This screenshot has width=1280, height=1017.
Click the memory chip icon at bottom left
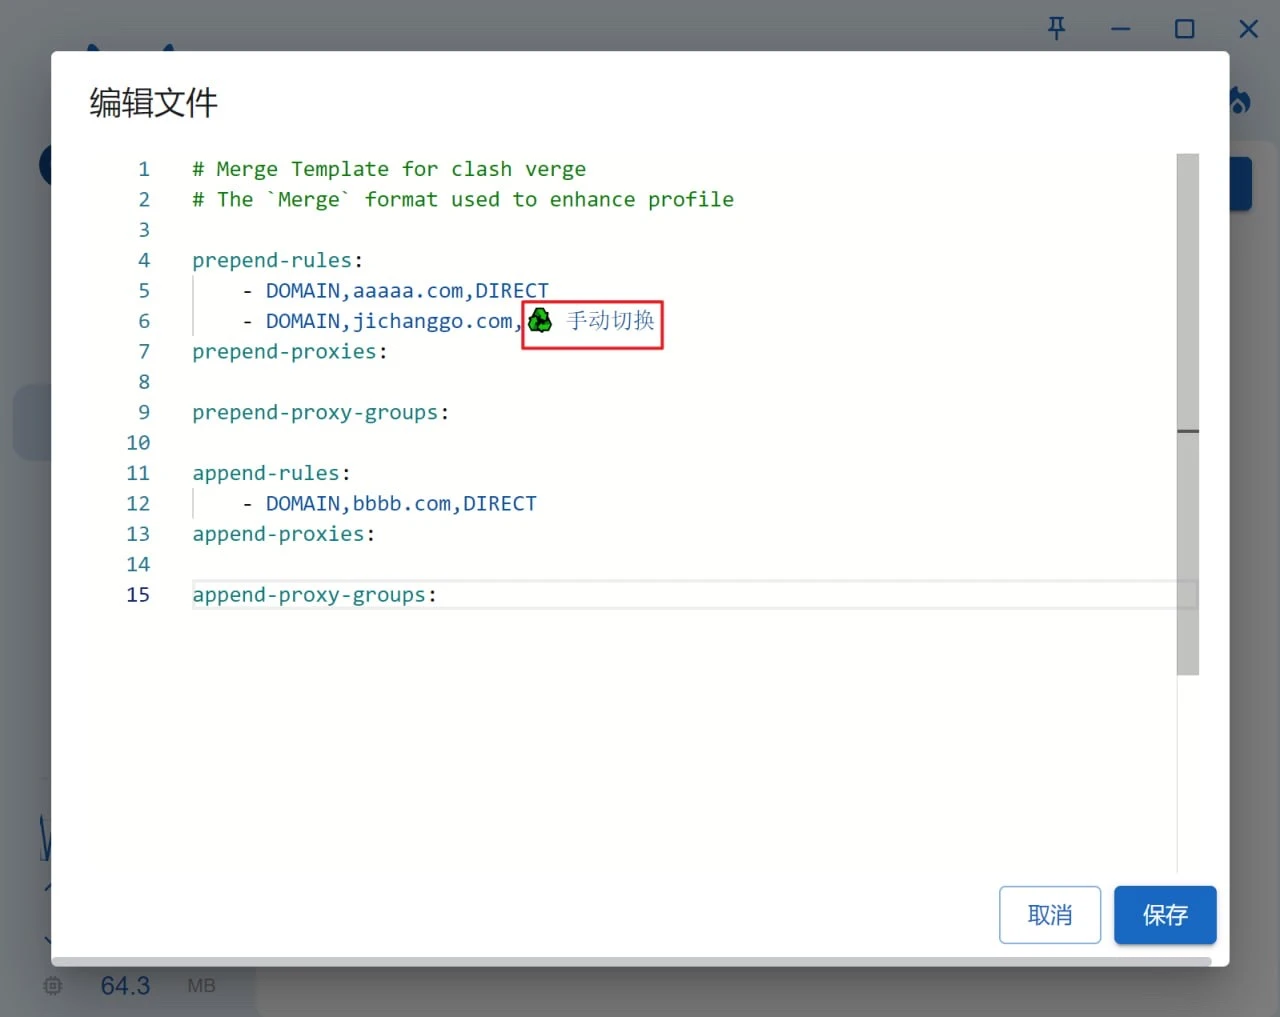pos(53,986)
